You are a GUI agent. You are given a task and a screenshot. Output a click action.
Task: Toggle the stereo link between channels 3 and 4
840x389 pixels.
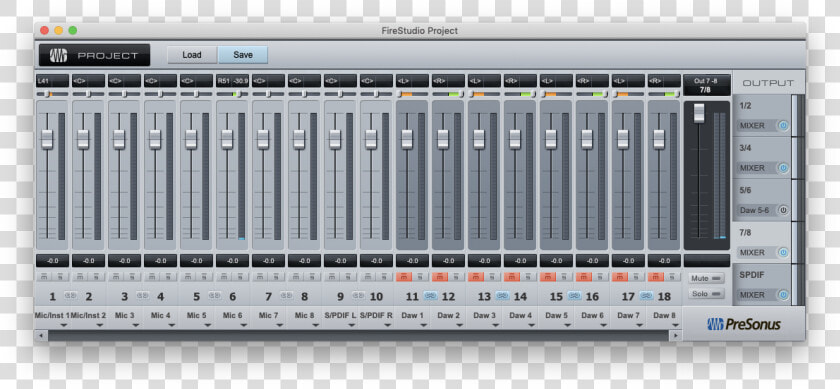[x=142, y=295]
